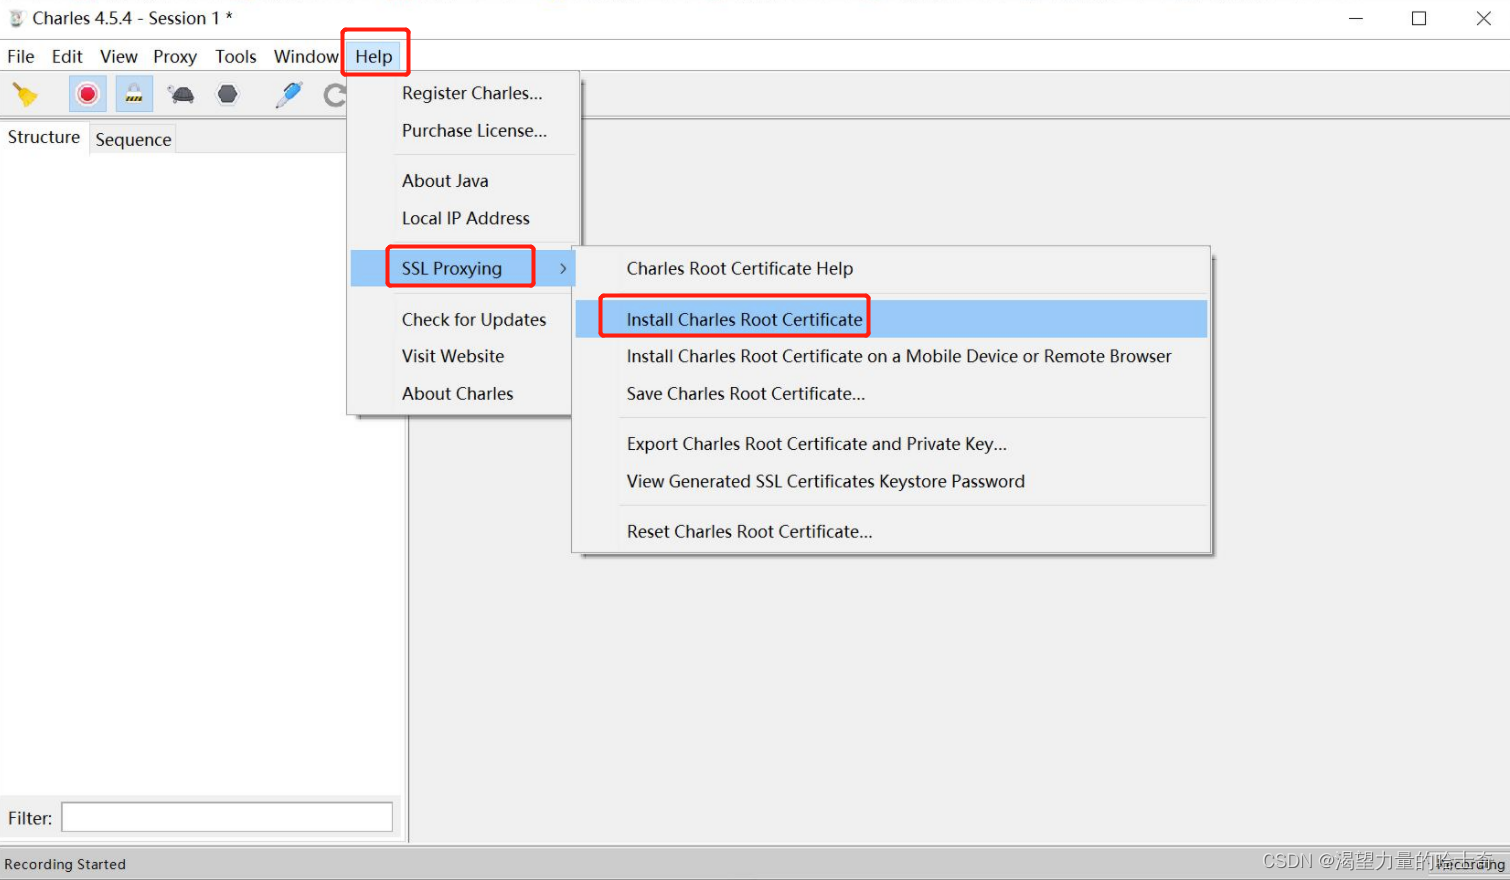Open About Charles
The width and height of the screenshot is (1510, 880).
[x=458, y=394]
